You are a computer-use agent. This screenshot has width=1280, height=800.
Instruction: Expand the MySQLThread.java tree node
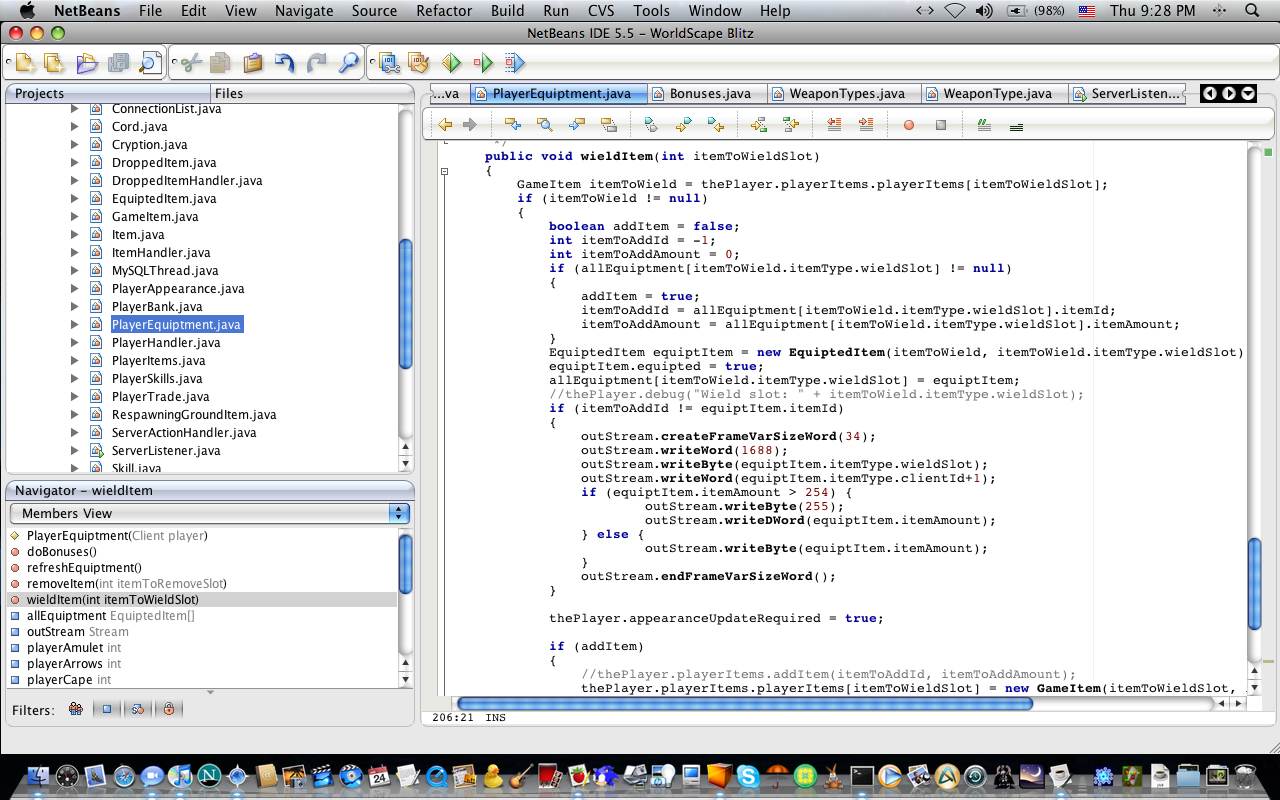tap(74, 271)
